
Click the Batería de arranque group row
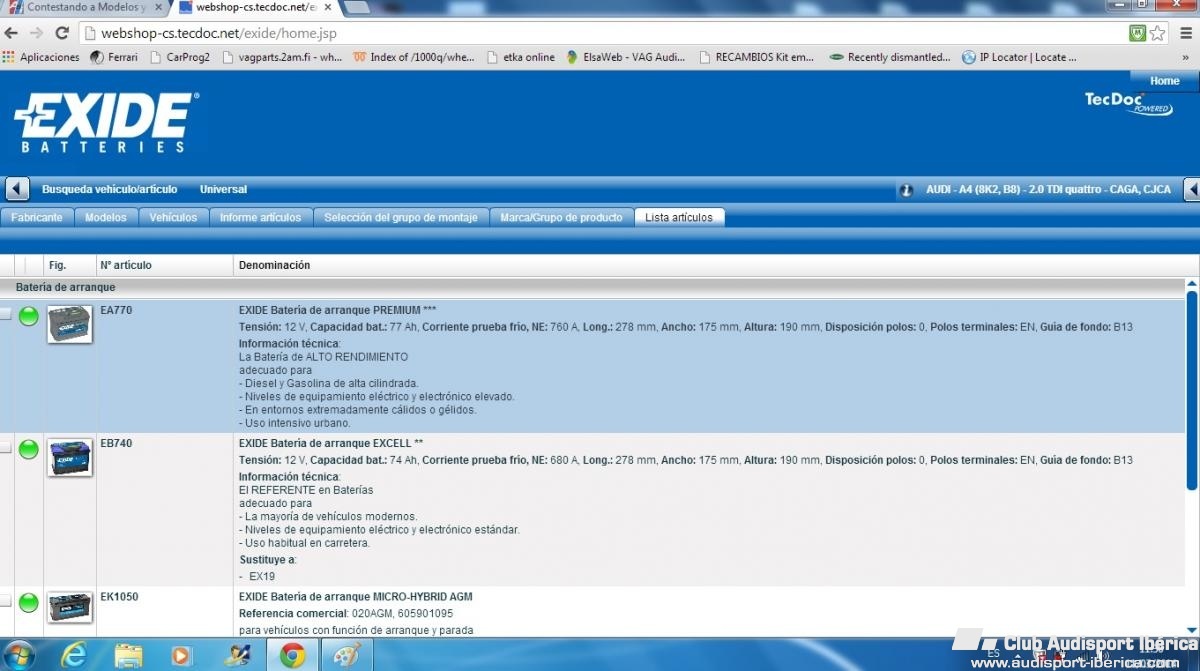[x=592, y=287]
